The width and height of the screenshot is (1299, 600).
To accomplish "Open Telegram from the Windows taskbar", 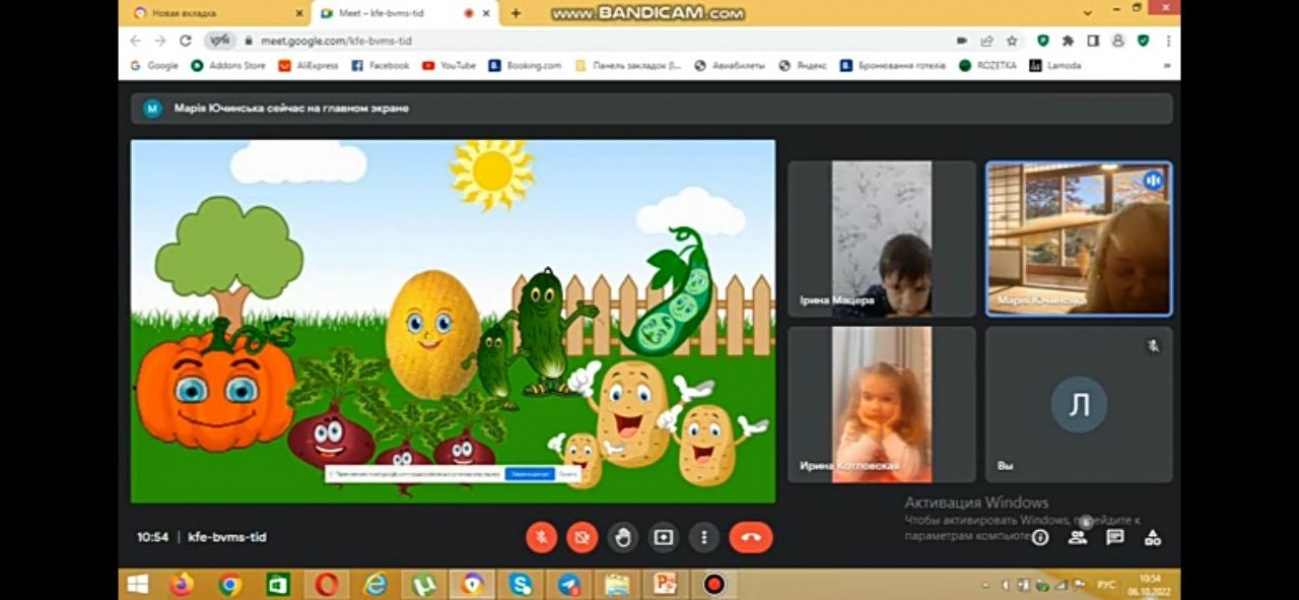I will [x=569, y=584].
